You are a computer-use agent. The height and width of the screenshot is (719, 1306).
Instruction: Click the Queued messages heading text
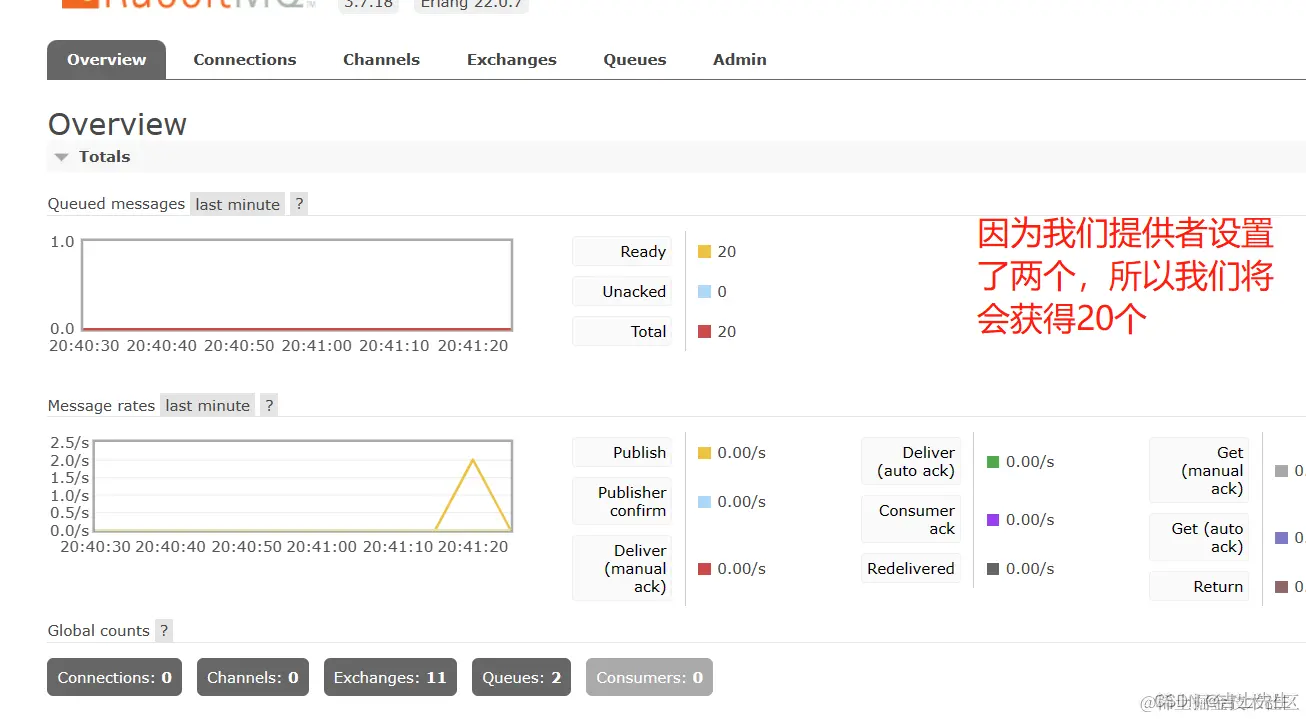(116, 204)
